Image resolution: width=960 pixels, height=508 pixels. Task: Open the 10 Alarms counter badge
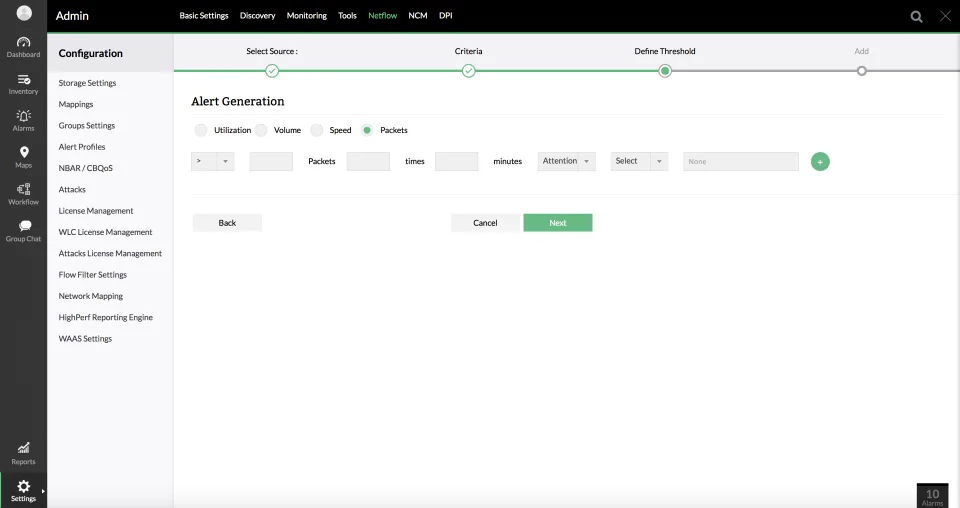[x=932, y=496]
